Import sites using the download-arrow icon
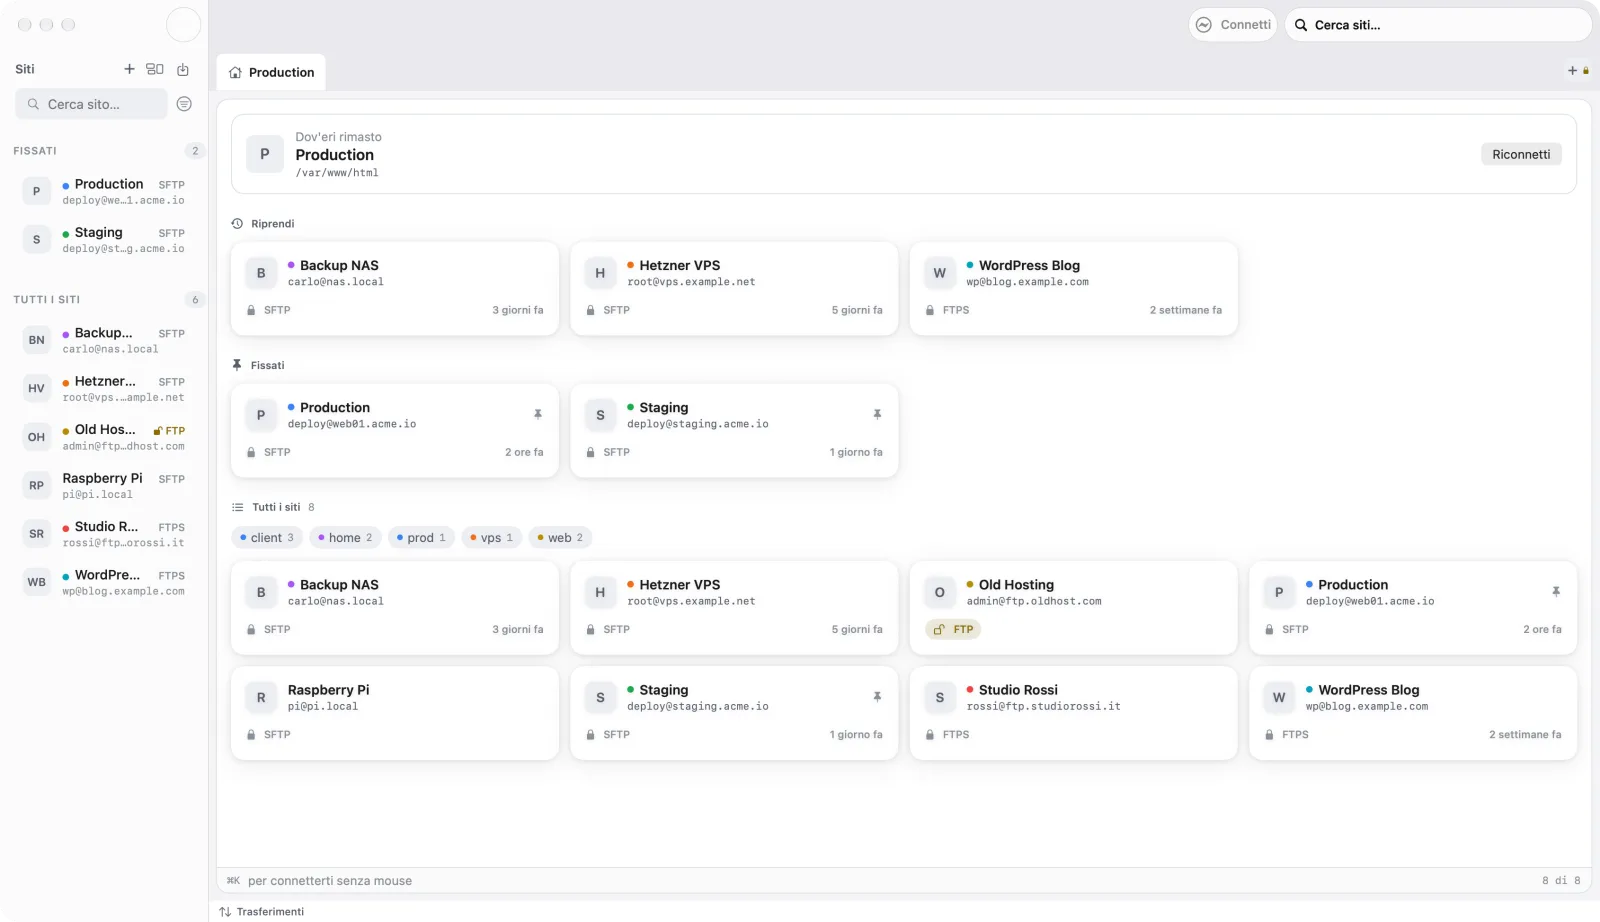Image resolution: width=1600 pixels, height=922 pixels. tap(183, 69)
